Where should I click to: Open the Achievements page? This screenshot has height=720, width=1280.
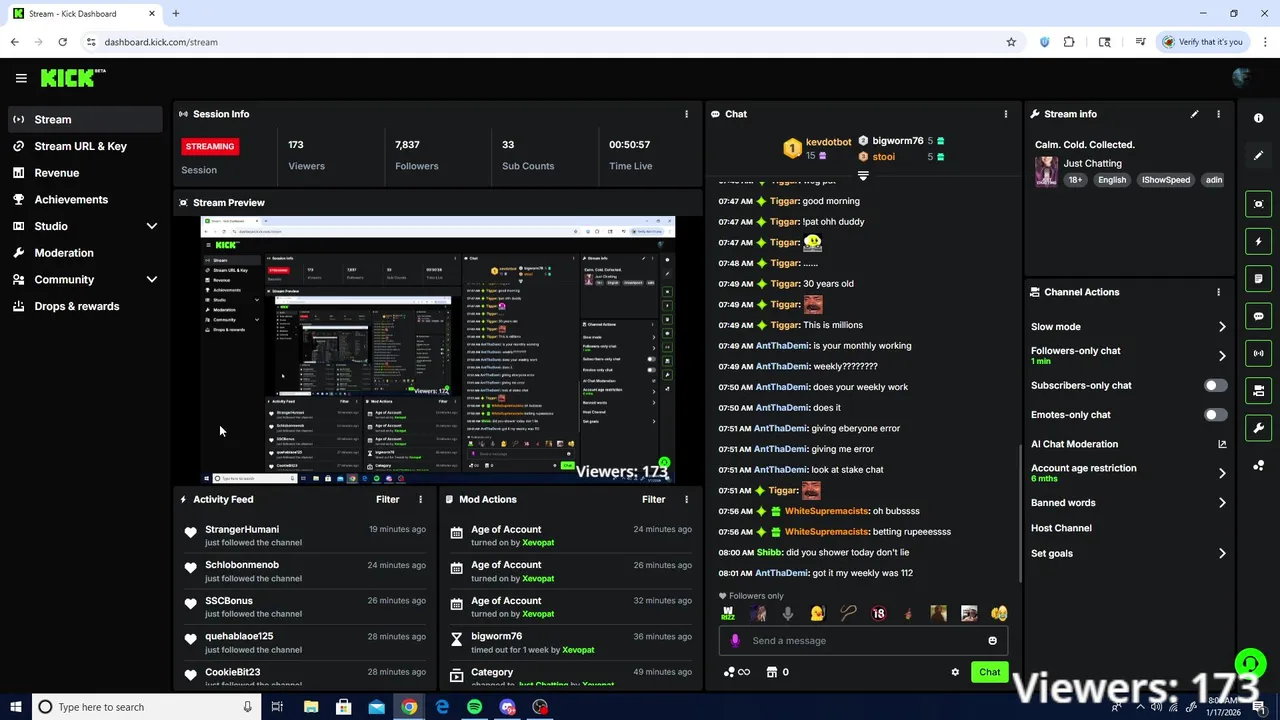[x=85, y=199]
